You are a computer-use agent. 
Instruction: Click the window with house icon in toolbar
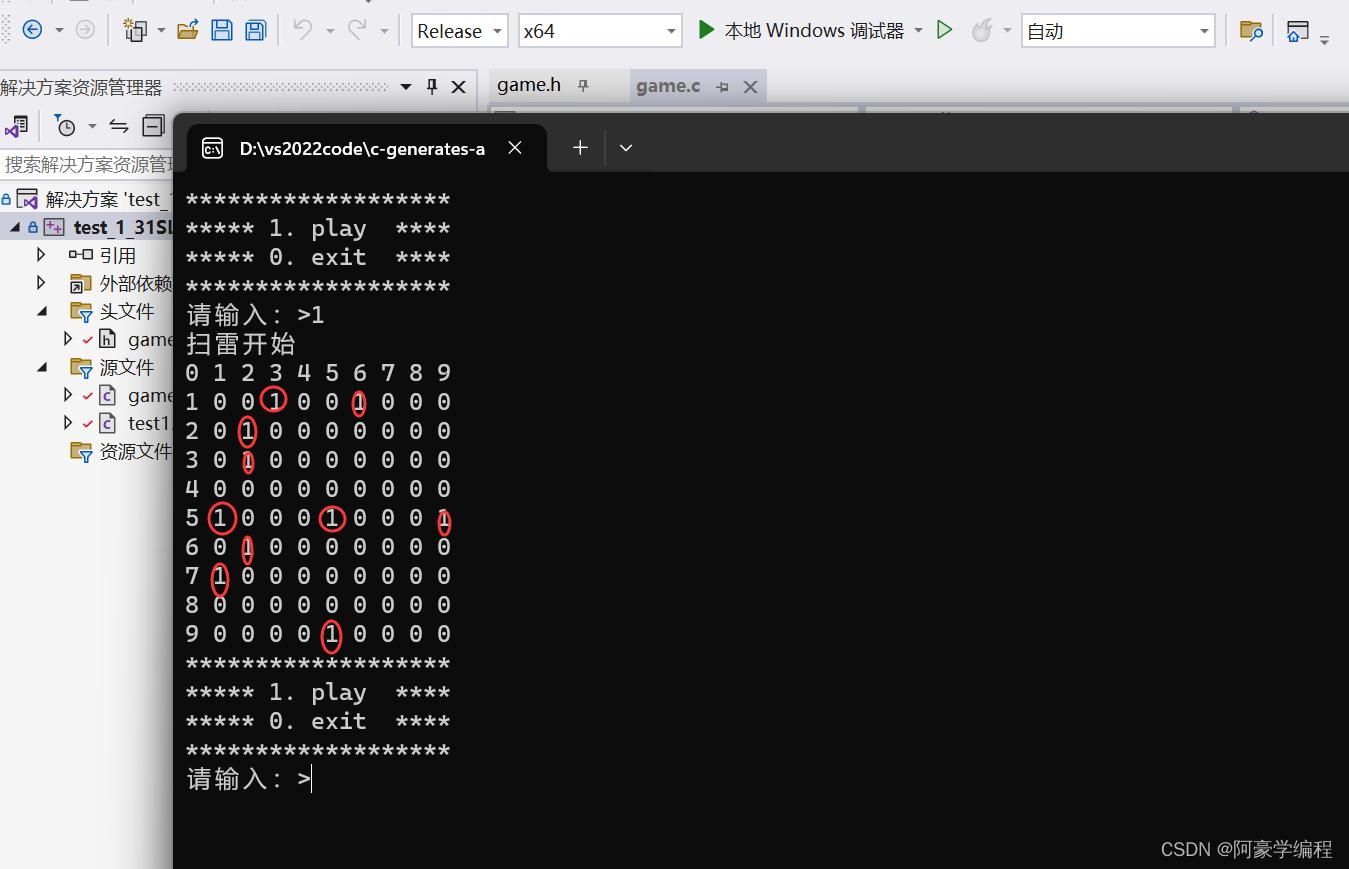click(x=1298, y=30)
